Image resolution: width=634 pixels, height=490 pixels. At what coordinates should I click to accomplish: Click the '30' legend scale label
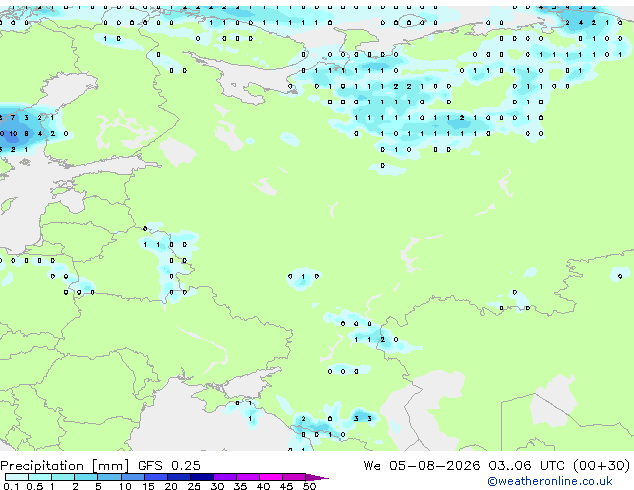217,486
